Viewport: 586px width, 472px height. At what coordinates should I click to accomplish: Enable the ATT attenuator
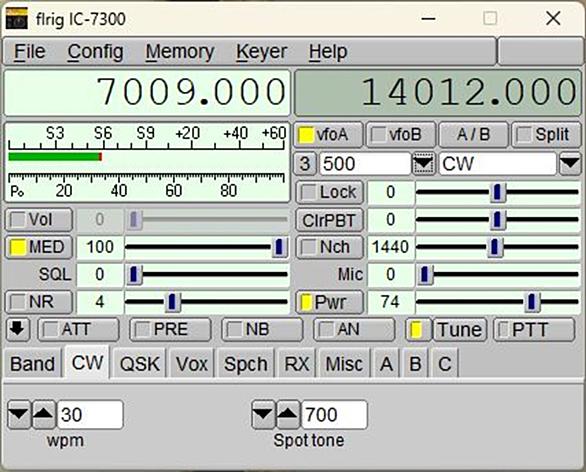coord(78,329)
